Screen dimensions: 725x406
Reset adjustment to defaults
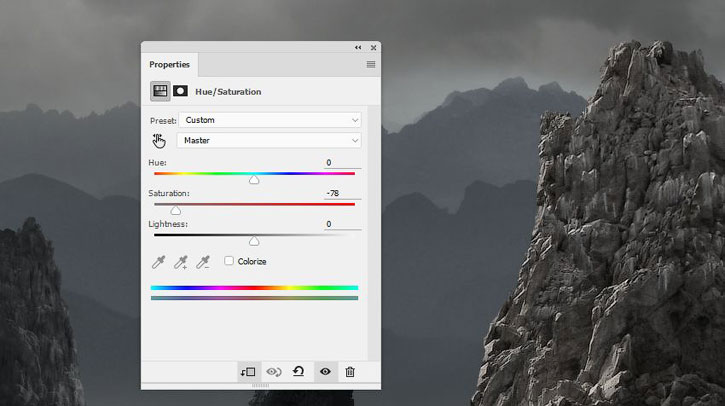[299, 371]
